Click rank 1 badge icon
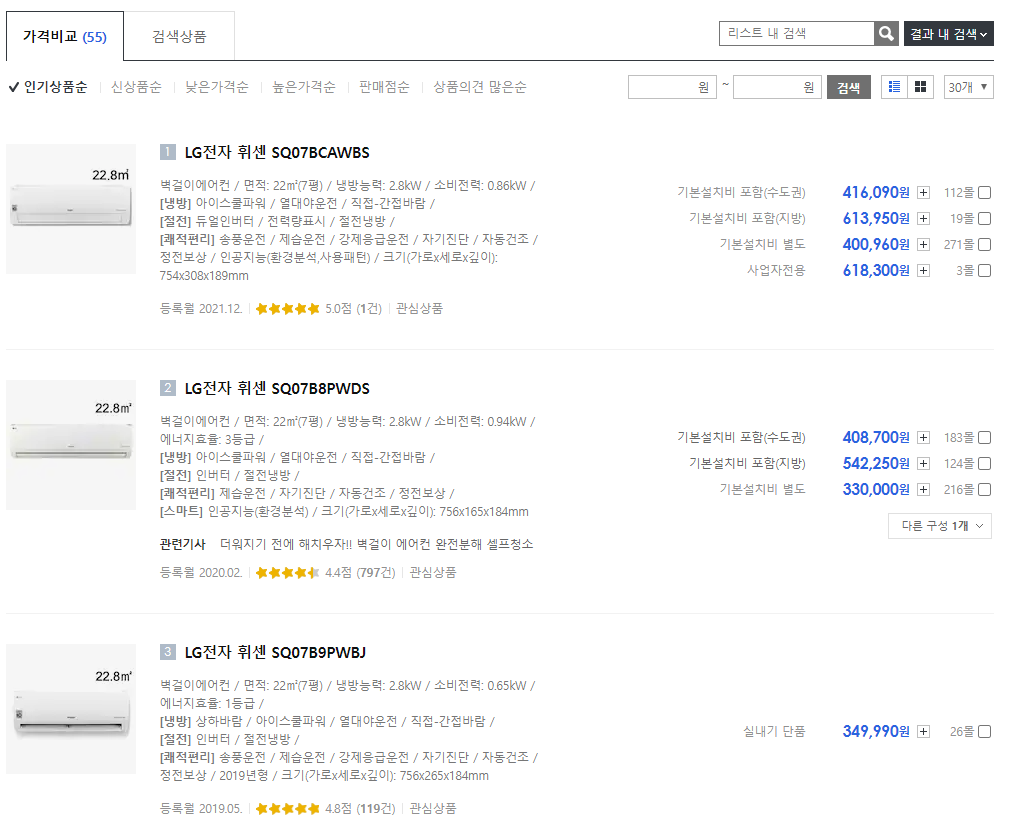The image size is (1012, 832). [168, 152]
